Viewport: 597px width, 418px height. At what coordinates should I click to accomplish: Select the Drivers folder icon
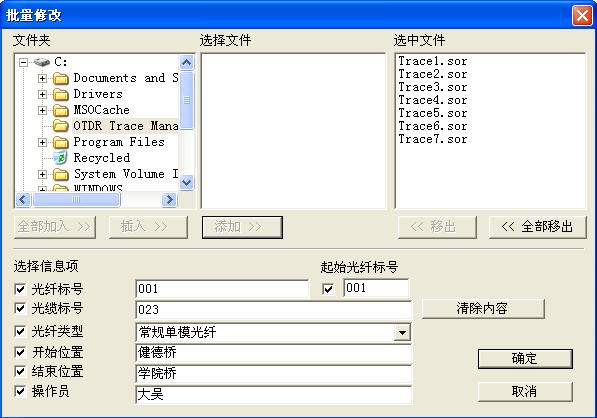click(x=61, y=94)
